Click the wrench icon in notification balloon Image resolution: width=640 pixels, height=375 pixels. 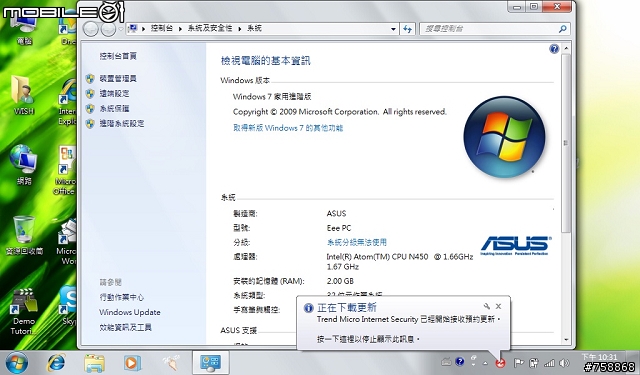pos(487,306)
